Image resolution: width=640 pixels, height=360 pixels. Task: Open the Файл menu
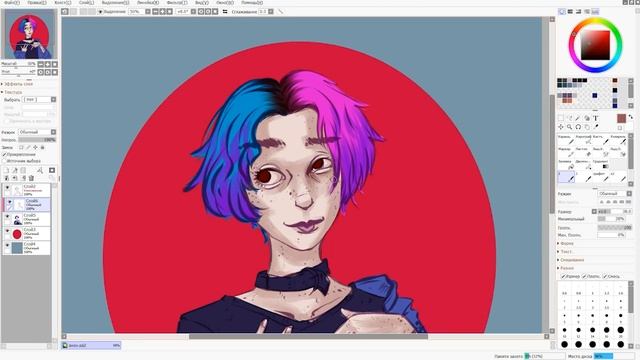11,2
